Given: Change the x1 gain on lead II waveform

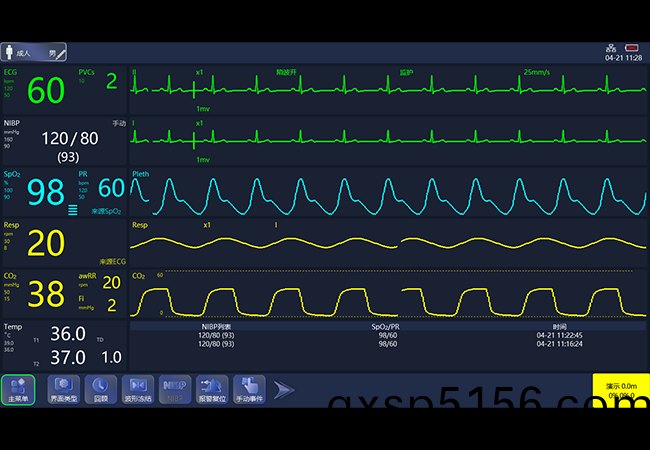Looking at the screenshot, I should click(199, 72).
